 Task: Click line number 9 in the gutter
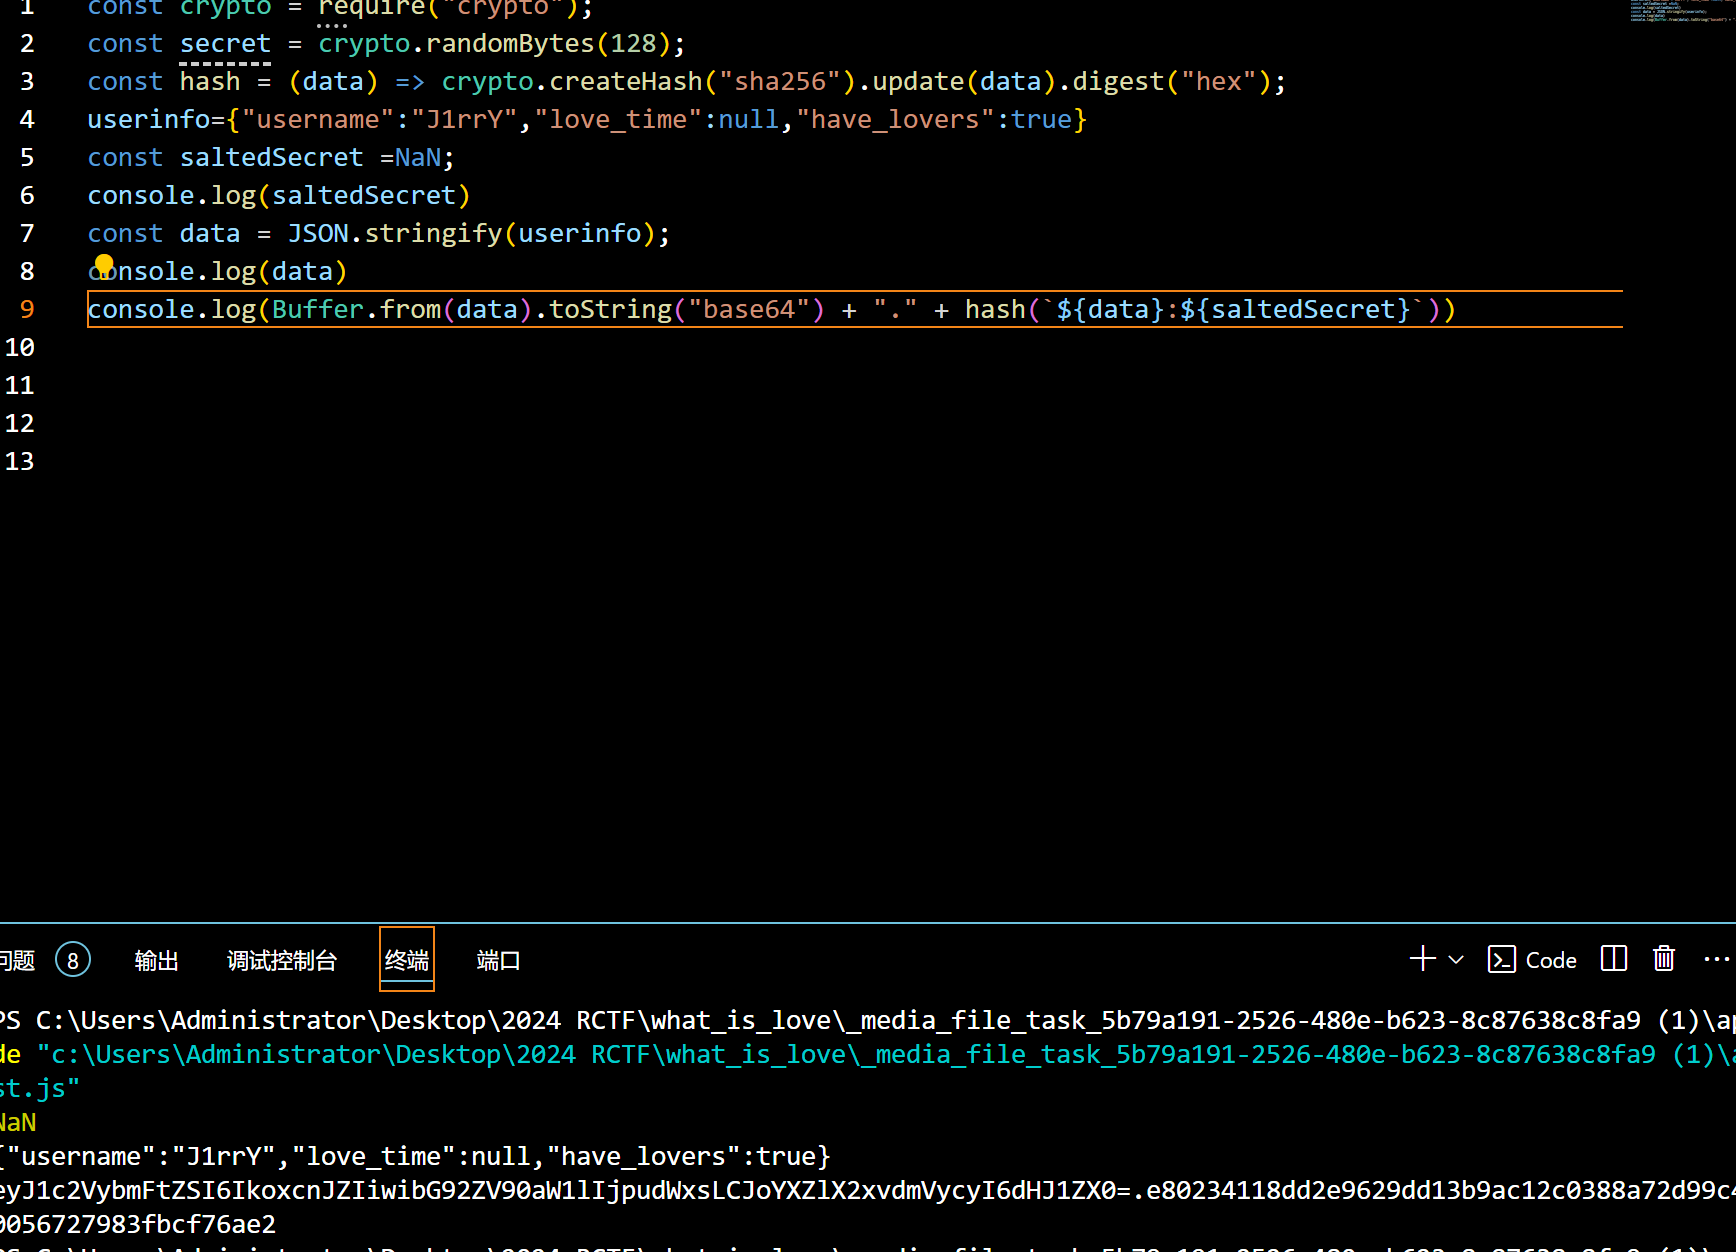27,309
